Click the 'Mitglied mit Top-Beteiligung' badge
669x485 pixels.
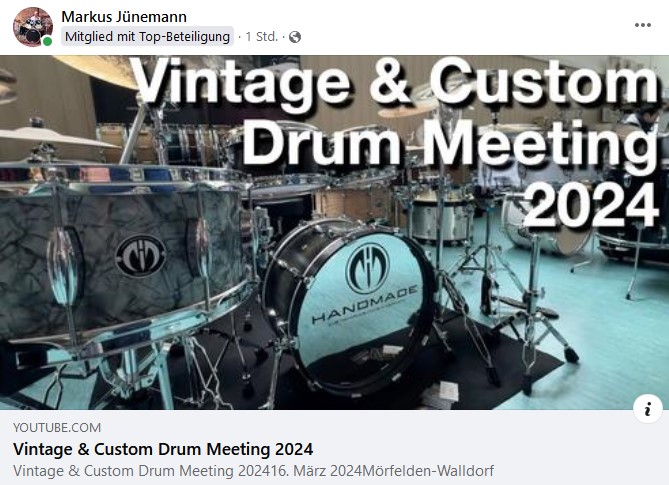(x=147, y=37)
